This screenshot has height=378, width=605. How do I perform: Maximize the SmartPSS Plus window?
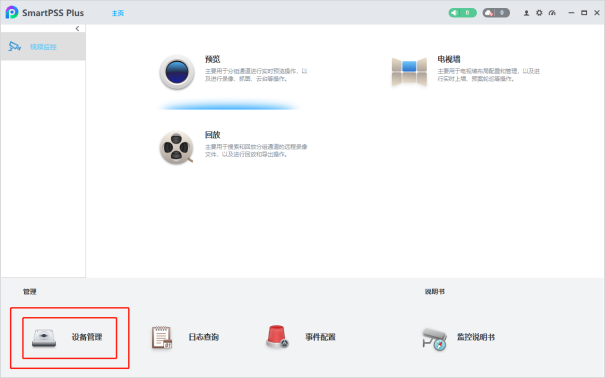584,13
